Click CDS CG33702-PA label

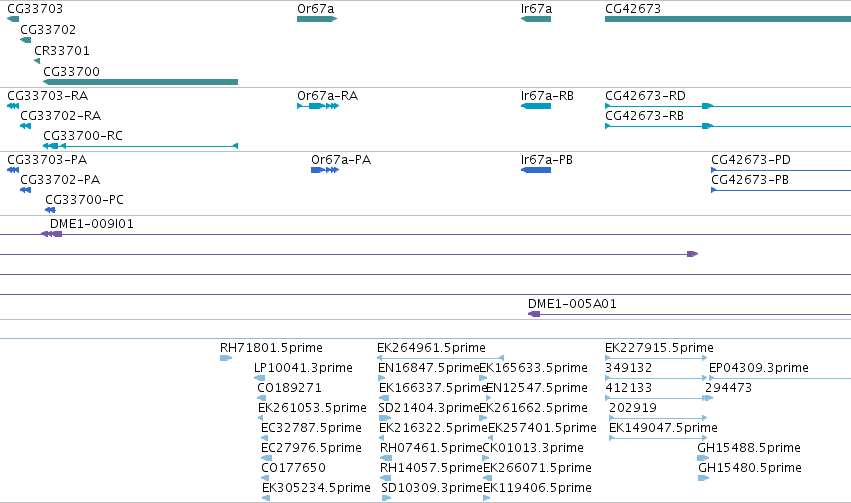pyautogui.click(x=60, y=180)
